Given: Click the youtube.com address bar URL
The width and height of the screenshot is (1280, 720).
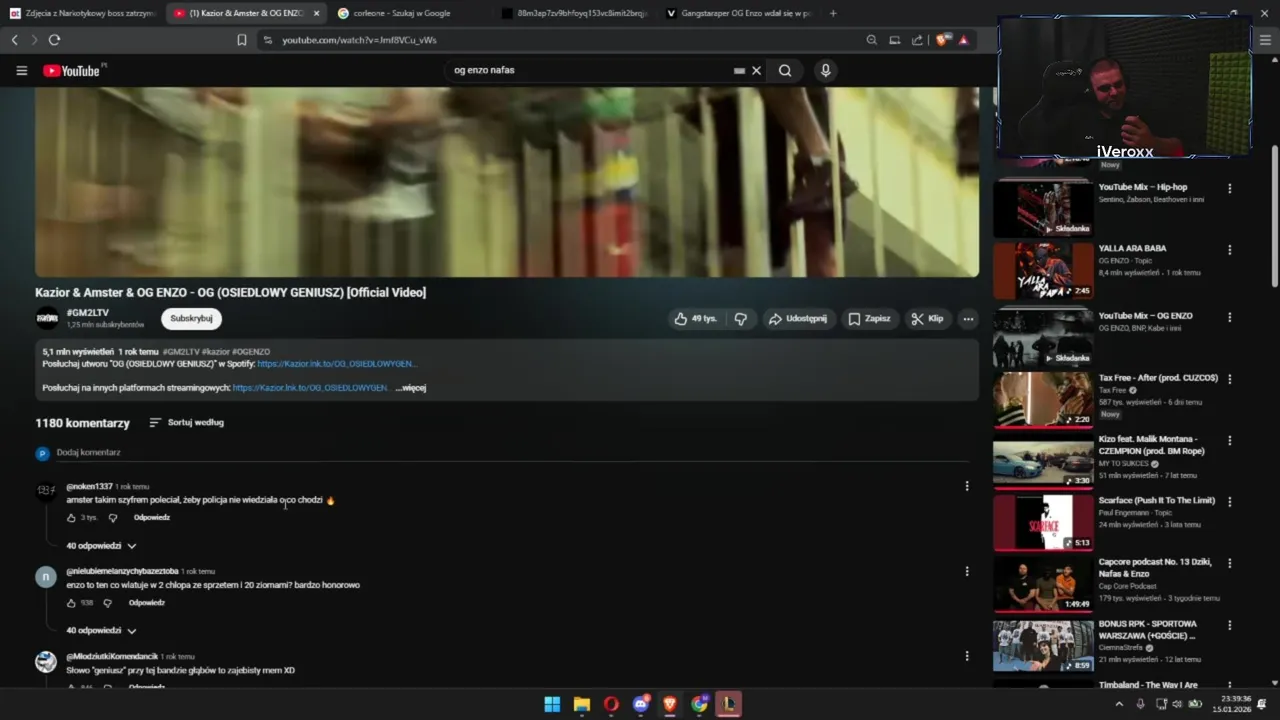Looking at the screenshot, I should 359,40.
